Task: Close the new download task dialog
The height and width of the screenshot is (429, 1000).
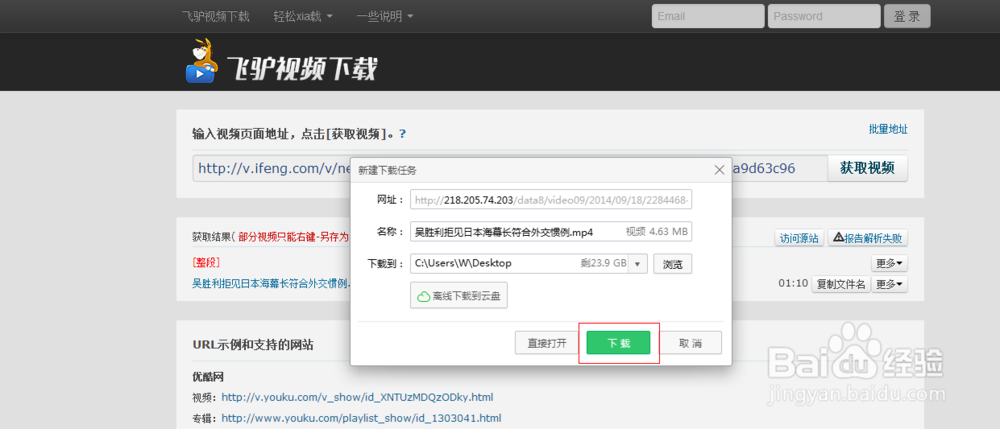Action: point(719,170)
